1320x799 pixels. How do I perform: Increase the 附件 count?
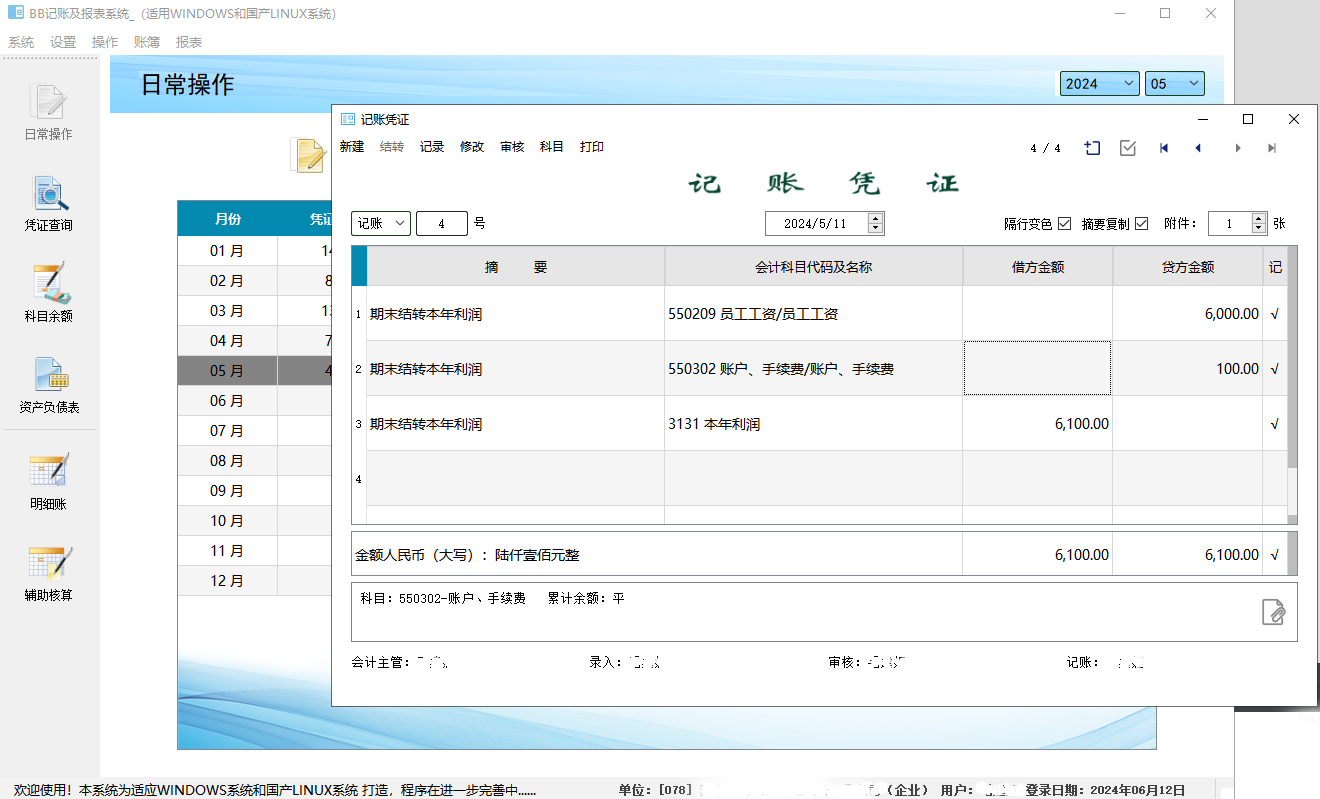coord(1259,218)
